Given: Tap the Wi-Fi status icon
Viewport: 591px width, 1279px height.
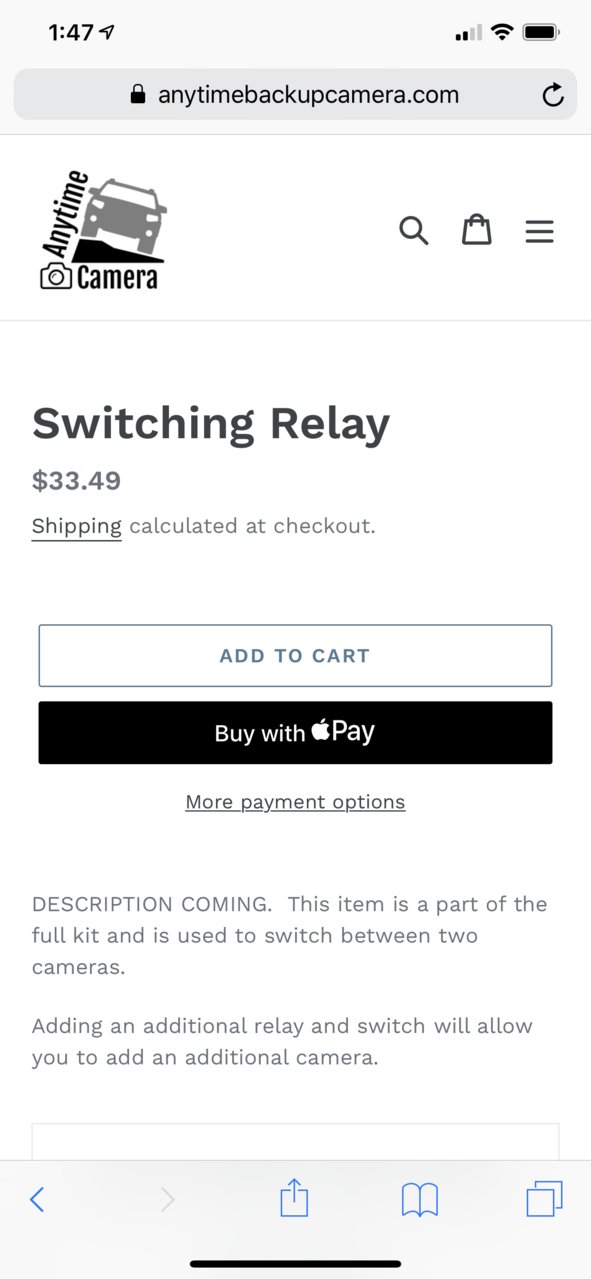Looking at the screenshot, I should (x=501, y=32).
